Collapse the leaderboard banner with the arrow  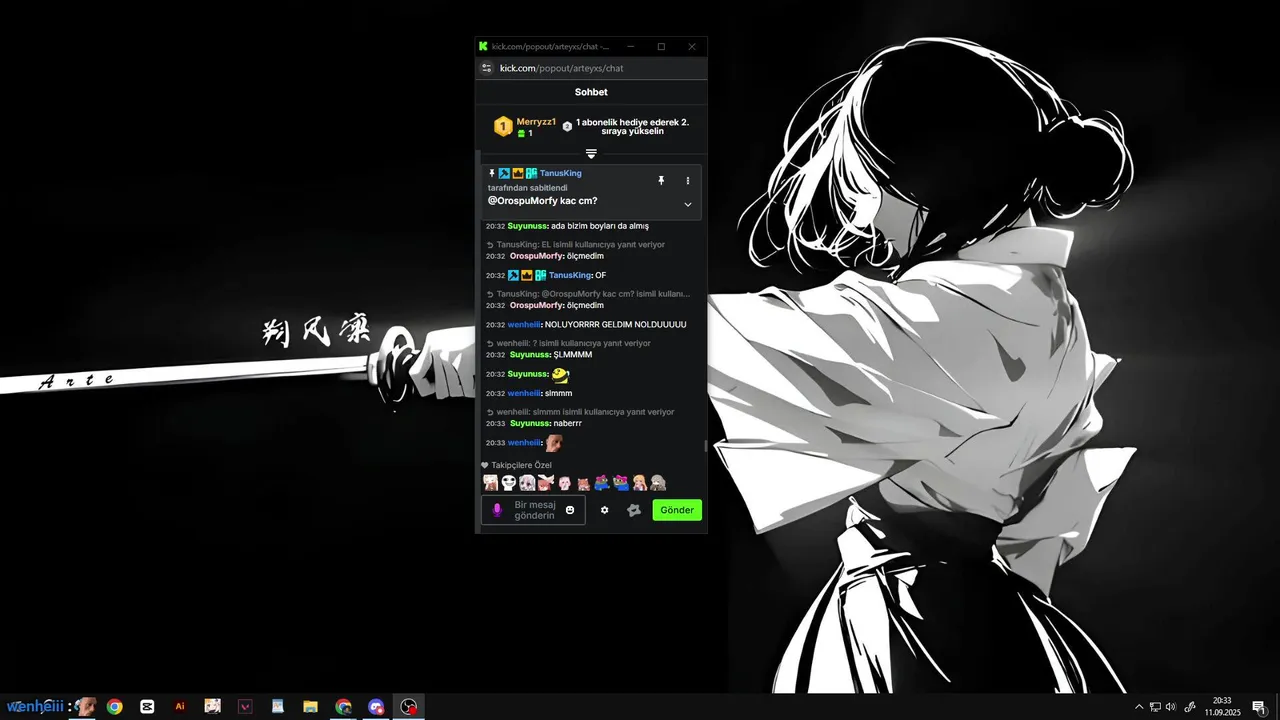click(x=591, y=154)
